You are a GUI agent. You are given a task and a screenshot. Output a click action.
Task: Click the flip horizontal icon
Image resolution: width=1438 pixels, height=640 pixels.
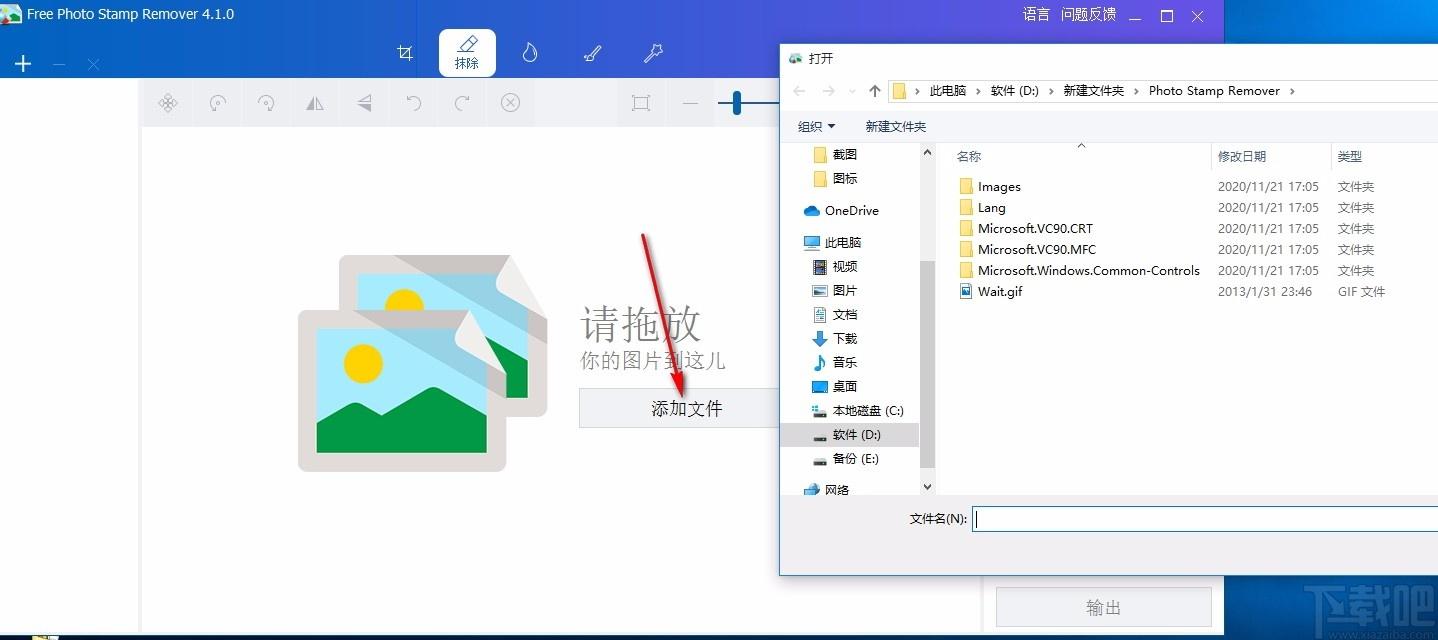coord(315,103)
